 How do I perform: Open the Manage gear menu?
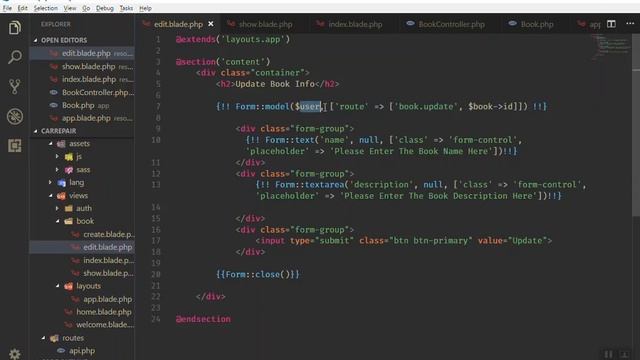coord(15,353)
